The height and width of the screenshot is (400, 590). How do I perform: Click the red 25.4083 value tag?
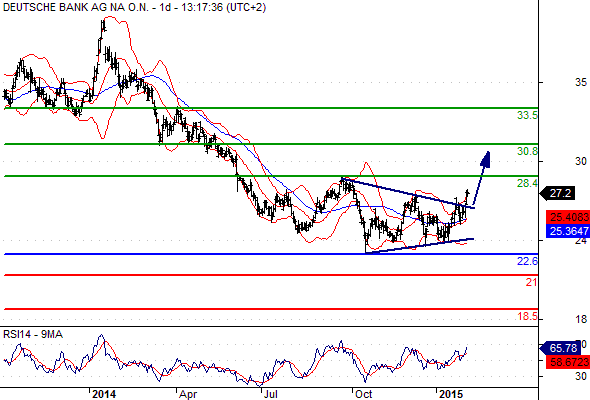568,217
